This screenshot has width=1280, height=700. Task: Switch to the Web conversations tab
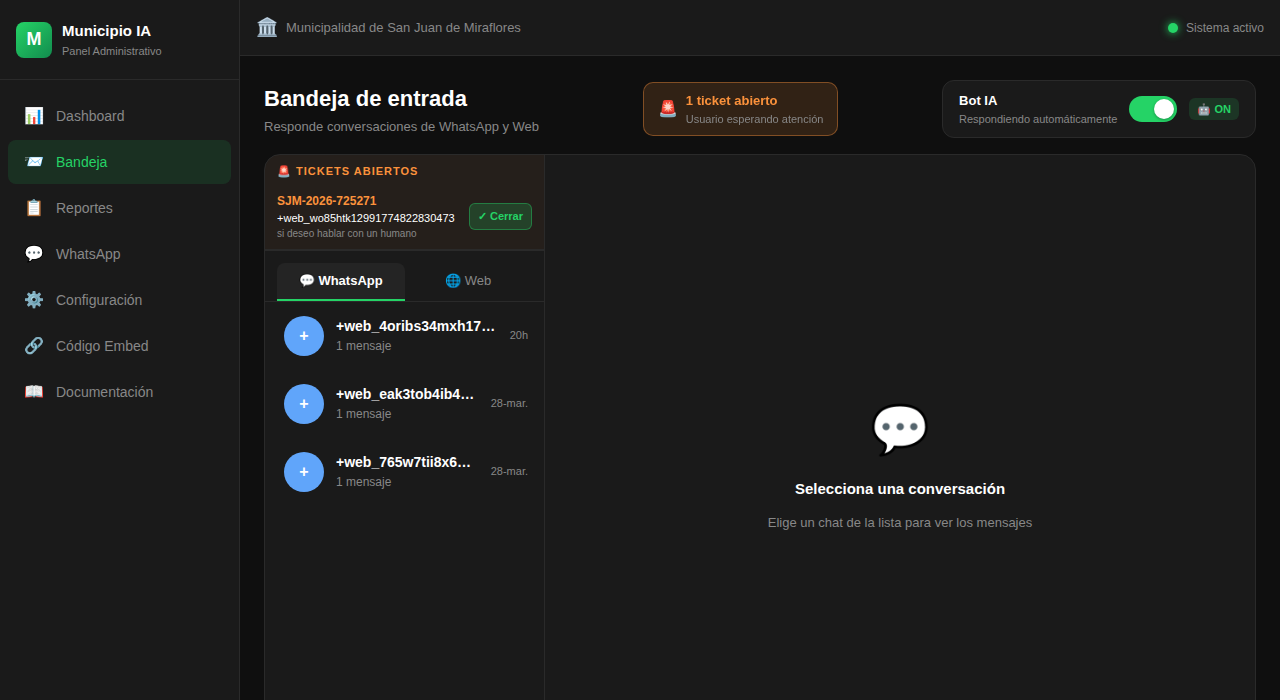coord(468,281)
